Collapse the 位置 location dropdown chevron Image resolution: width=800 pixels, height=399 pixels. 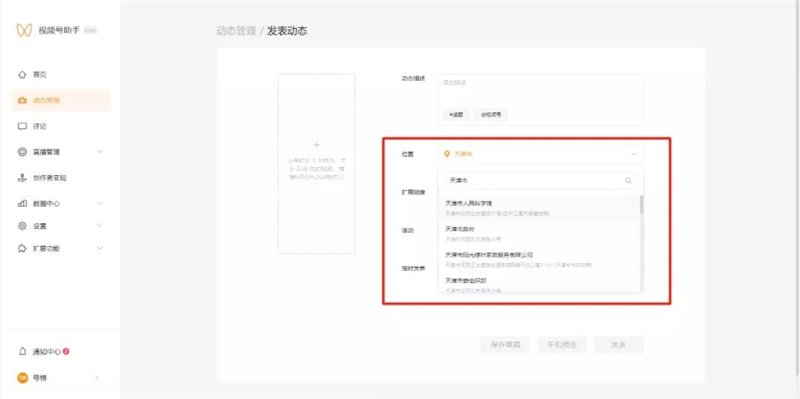pos(634,154)
